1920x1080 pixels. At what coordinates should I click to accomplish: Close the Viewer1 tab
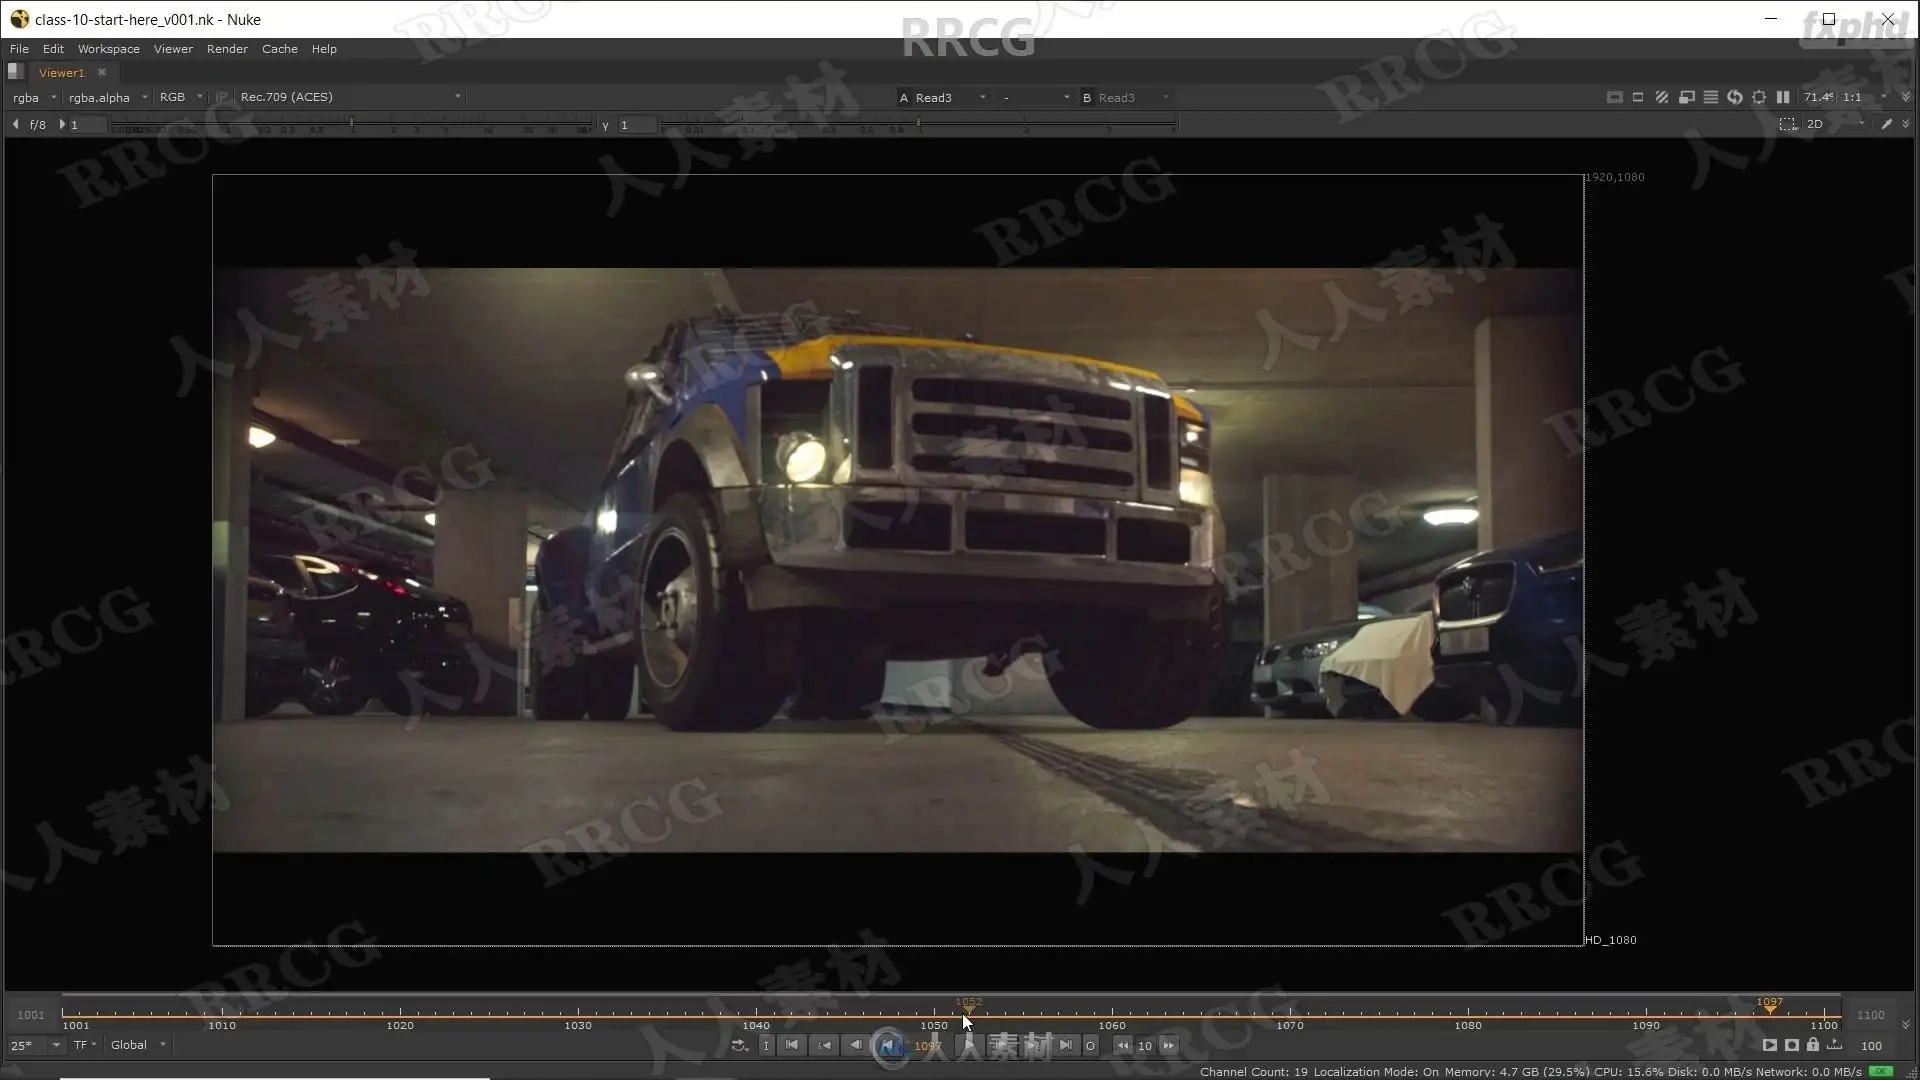pos(102,72)
